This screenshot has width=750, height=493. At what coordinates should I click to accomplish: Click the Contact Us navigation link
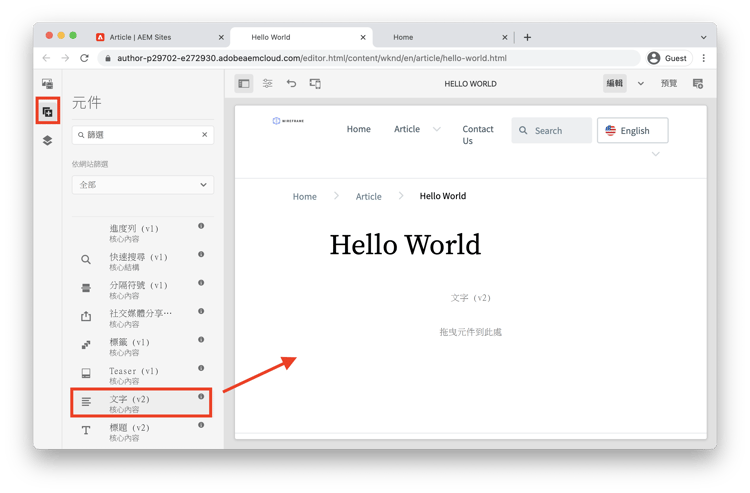pyautogui.click(x=477, y=135)
